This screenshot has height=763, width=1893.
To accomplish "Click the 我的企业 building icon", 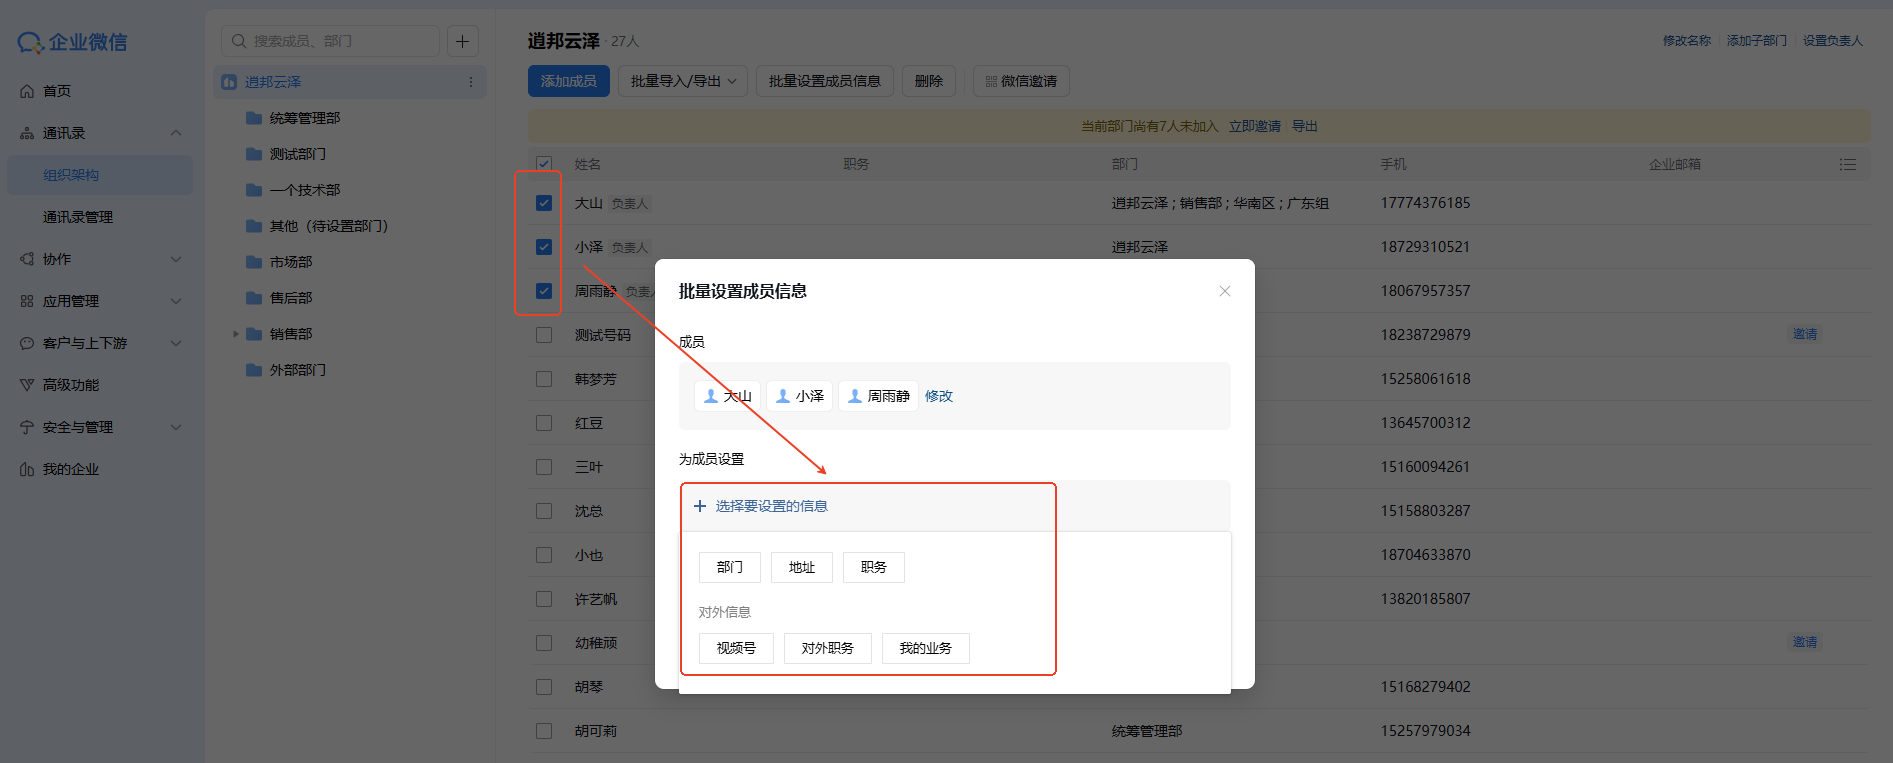I will [27, 469].
